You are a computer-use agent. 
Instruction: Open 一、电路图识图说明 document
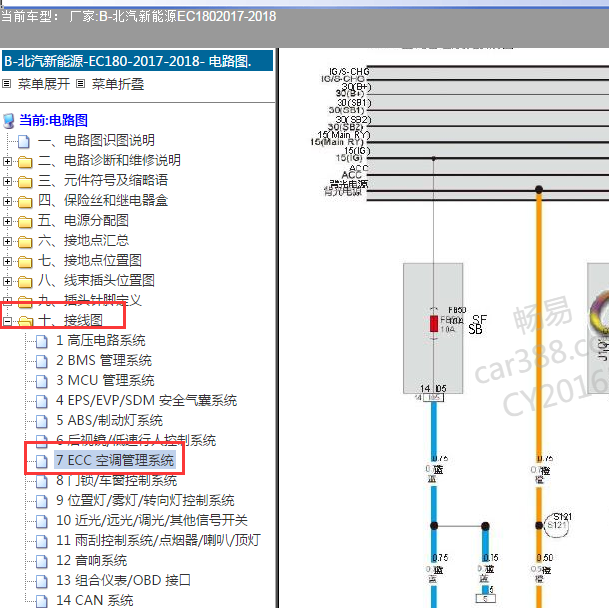(96, 140)
